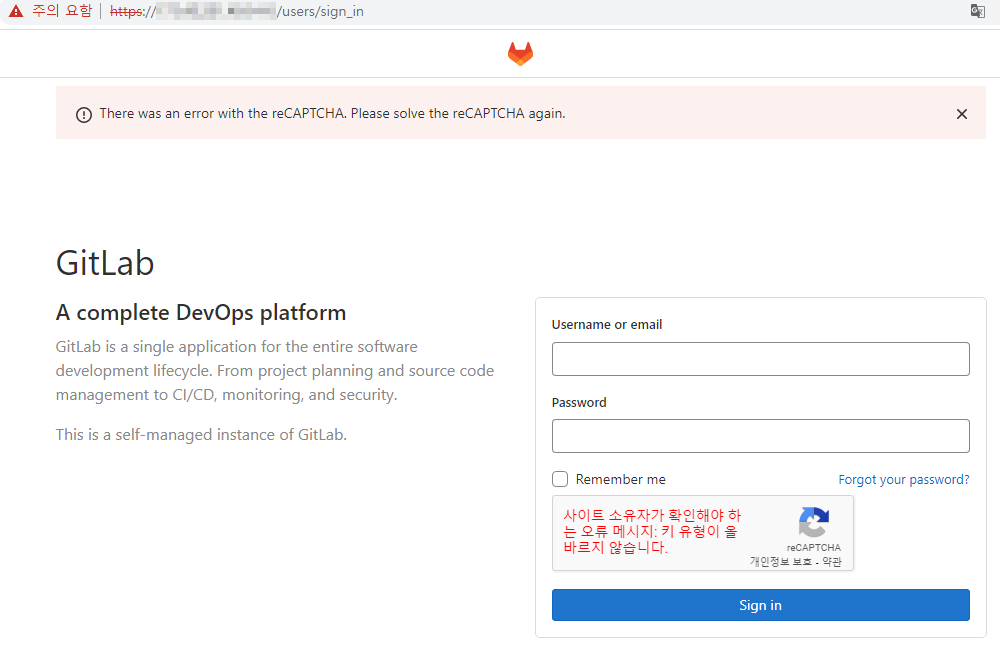The image size is (1000, 646).
Task: Click the blue Sign in button
Action: 760,605
